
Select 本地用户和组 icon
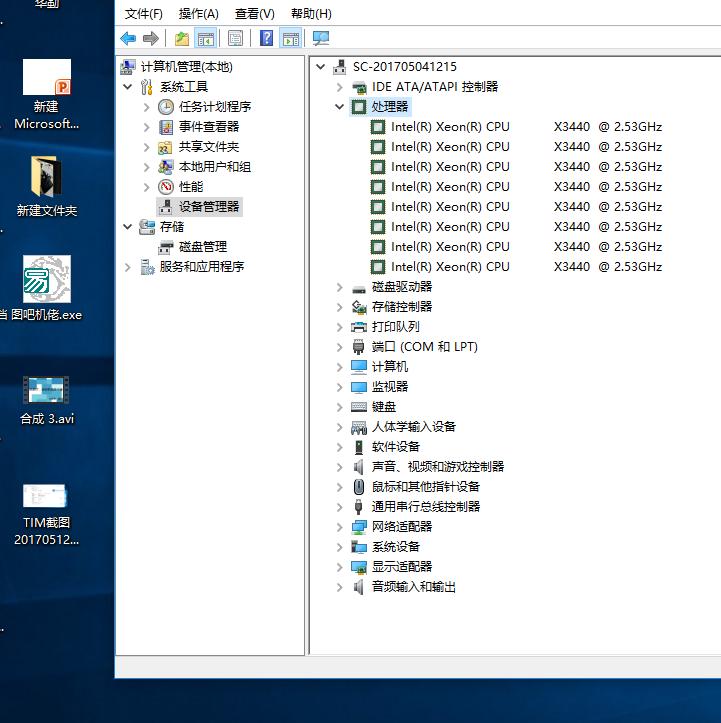[x=165, y=167]
